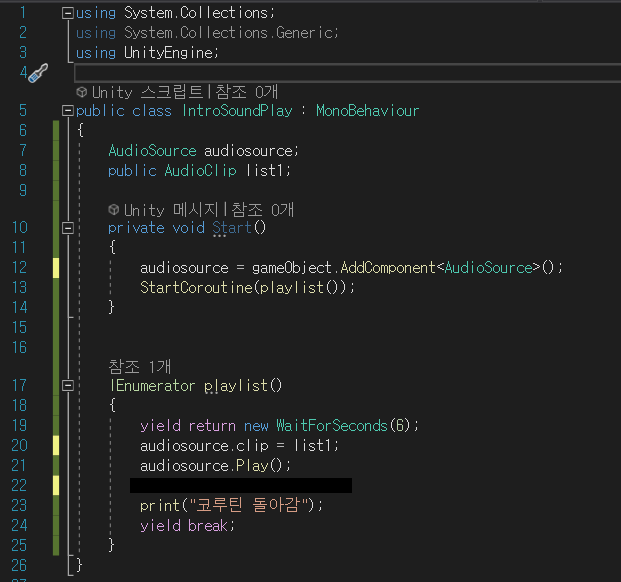
Task: Click the StartCoroutine method call
Action: click(196, 287)
